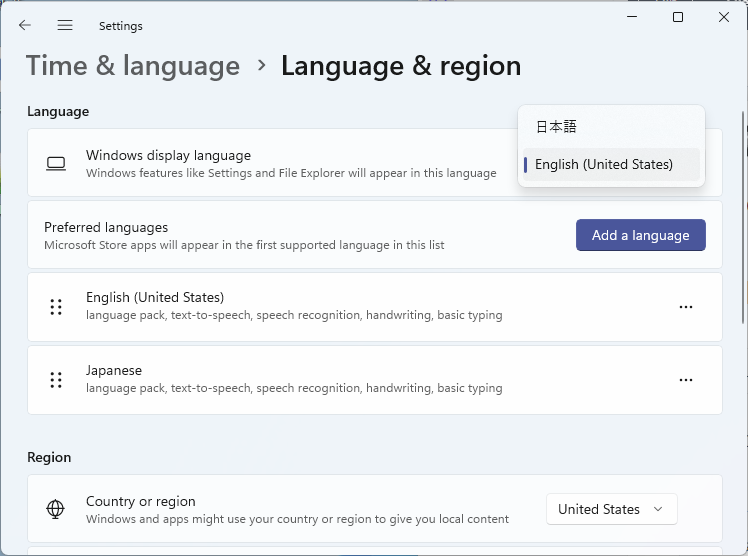Open more options for English (United States) language

coord(686,307)
